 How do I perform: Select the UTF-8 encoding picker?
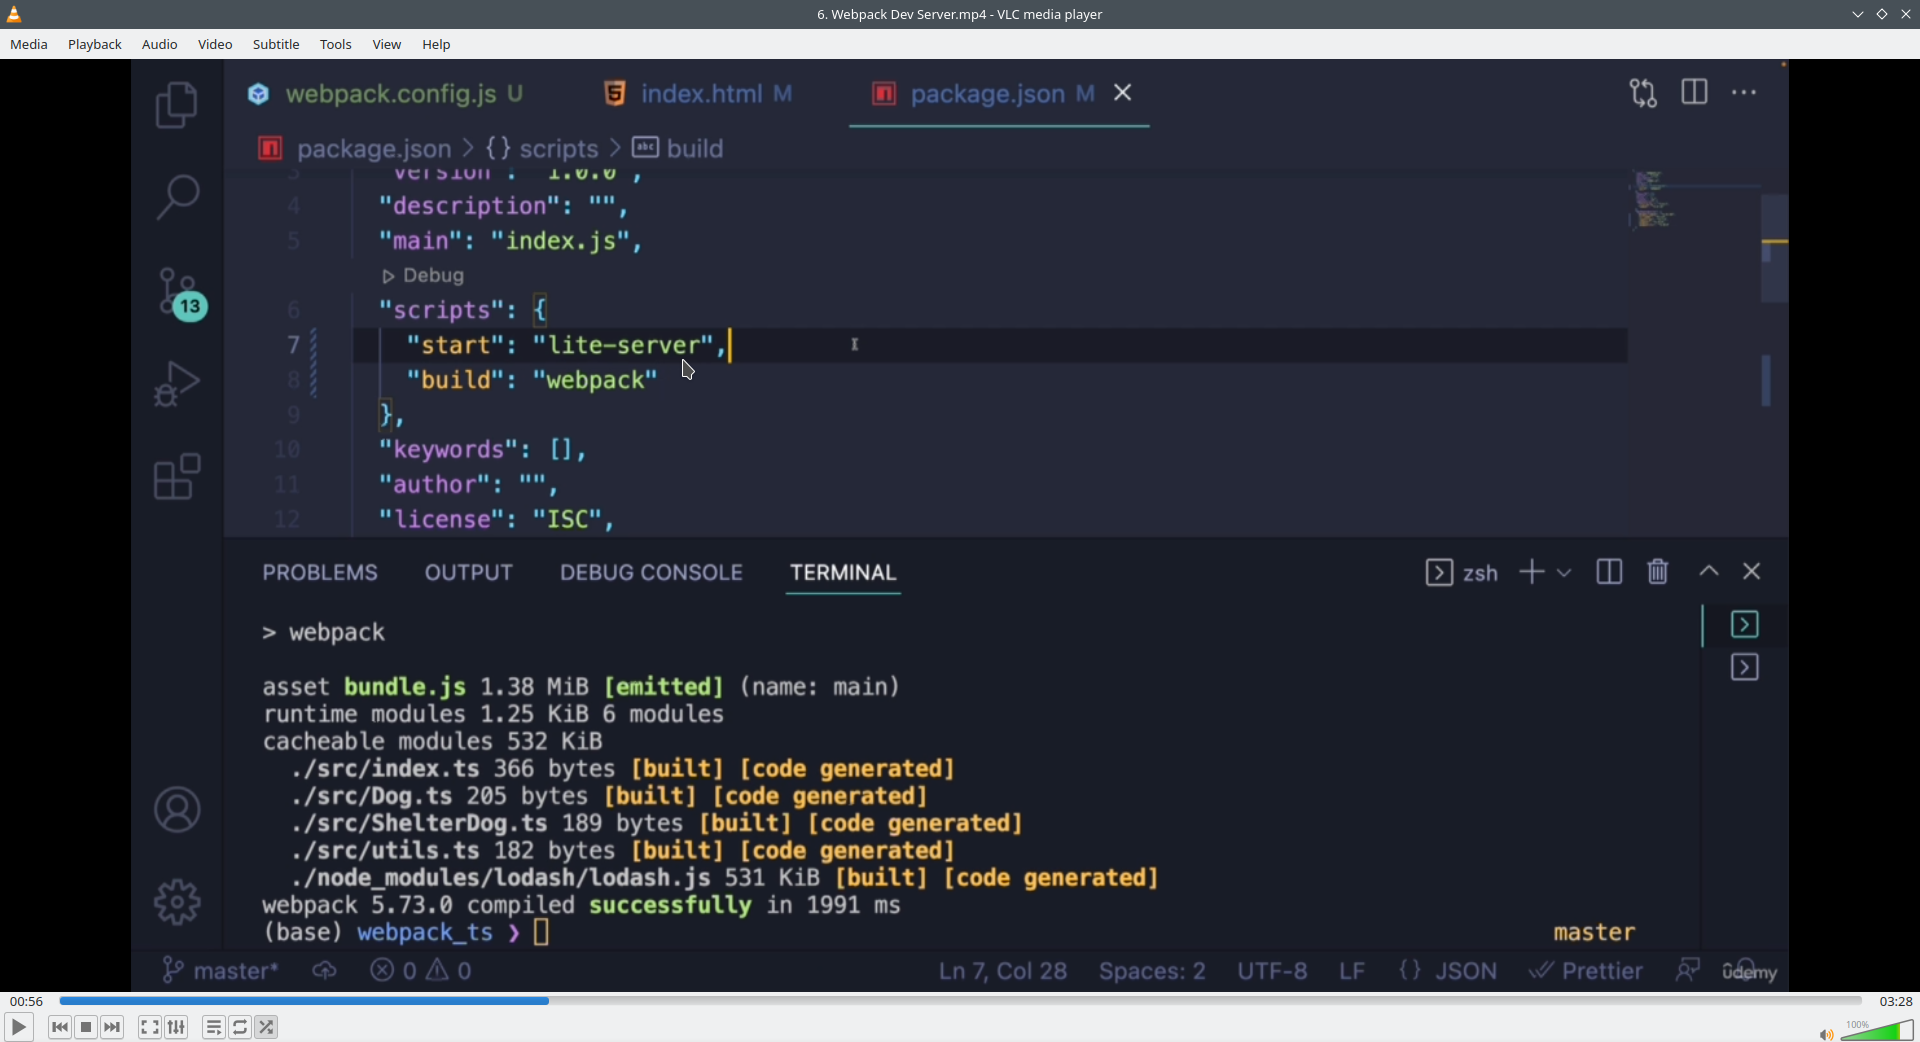tap(1272, 971)
